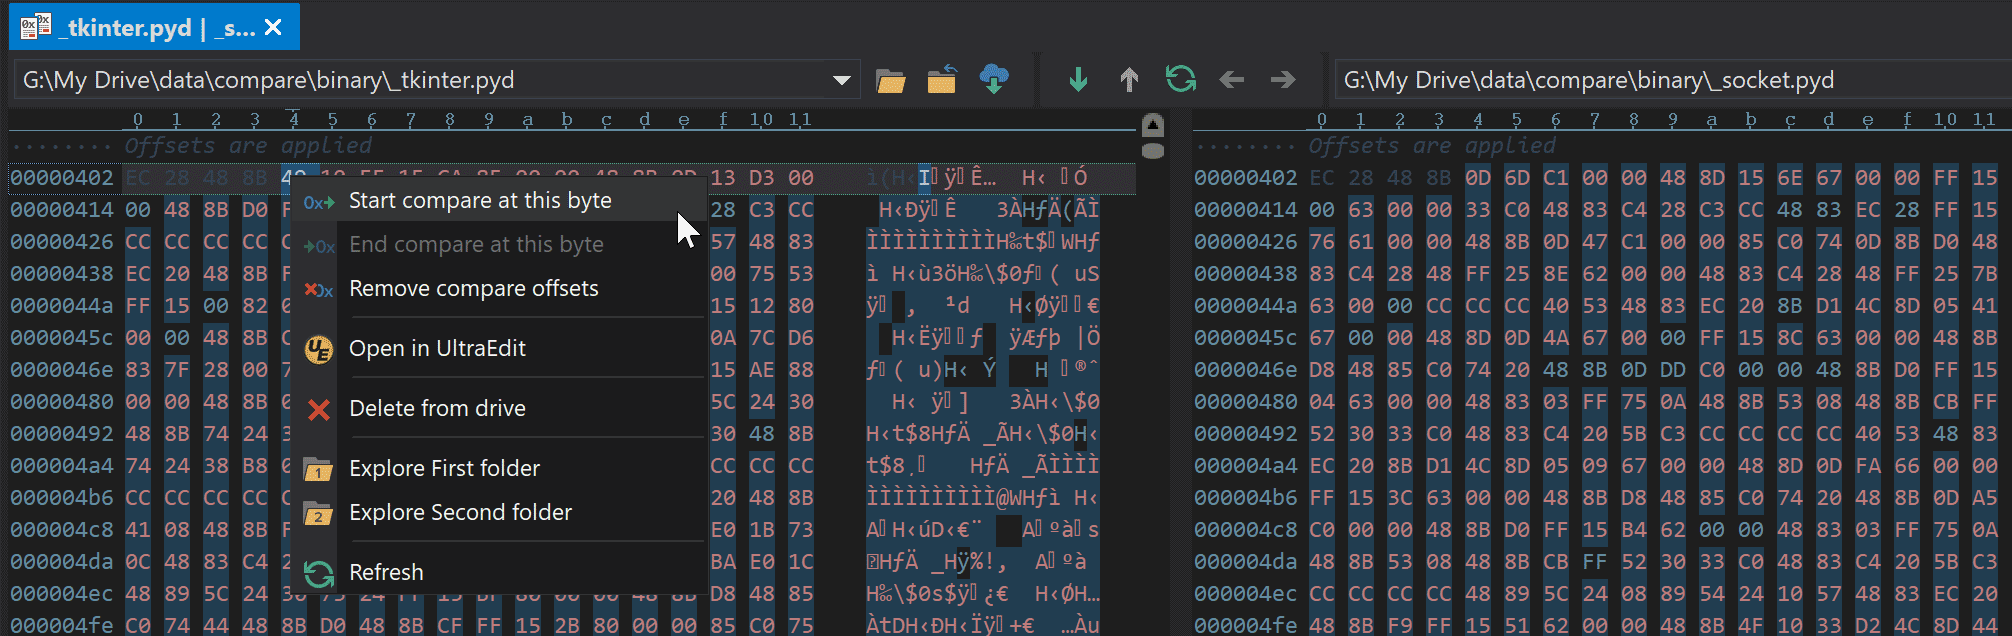Click the gray left arrow button
The width and height of the screenshot is (2012, 636).
pyautogui.click(x=1232, y=79)
